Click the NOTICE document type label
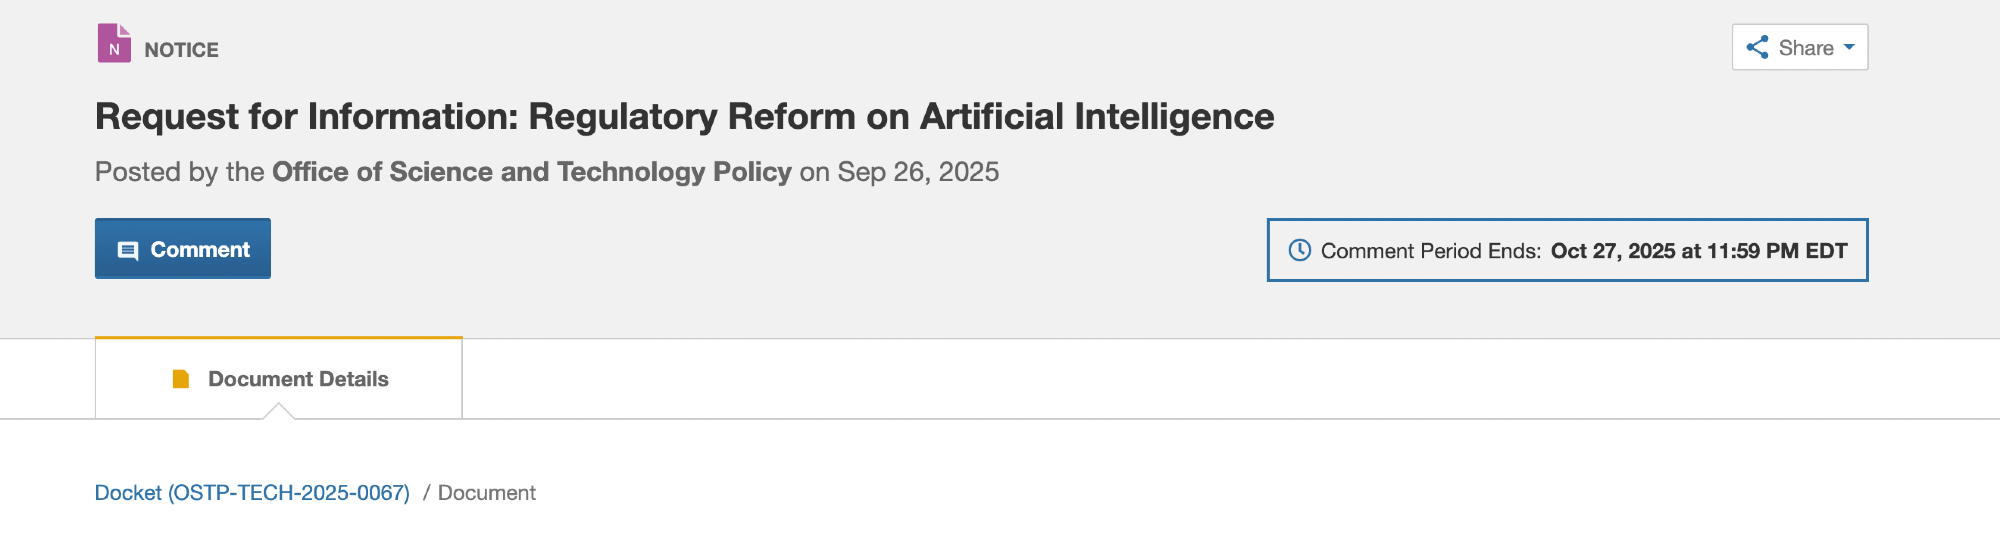The height and width of the screenshot is (550, 2000). pos(181,50)
